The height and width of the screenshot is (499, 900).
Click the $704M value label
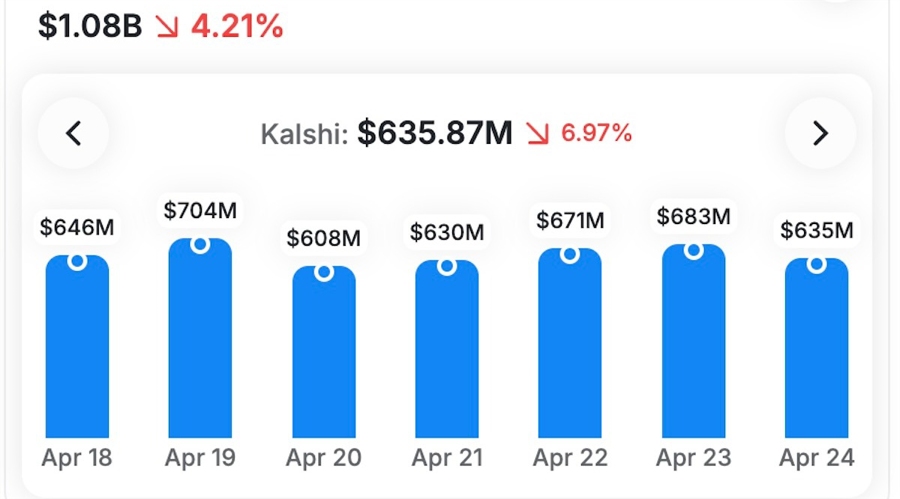coord(200,210)
